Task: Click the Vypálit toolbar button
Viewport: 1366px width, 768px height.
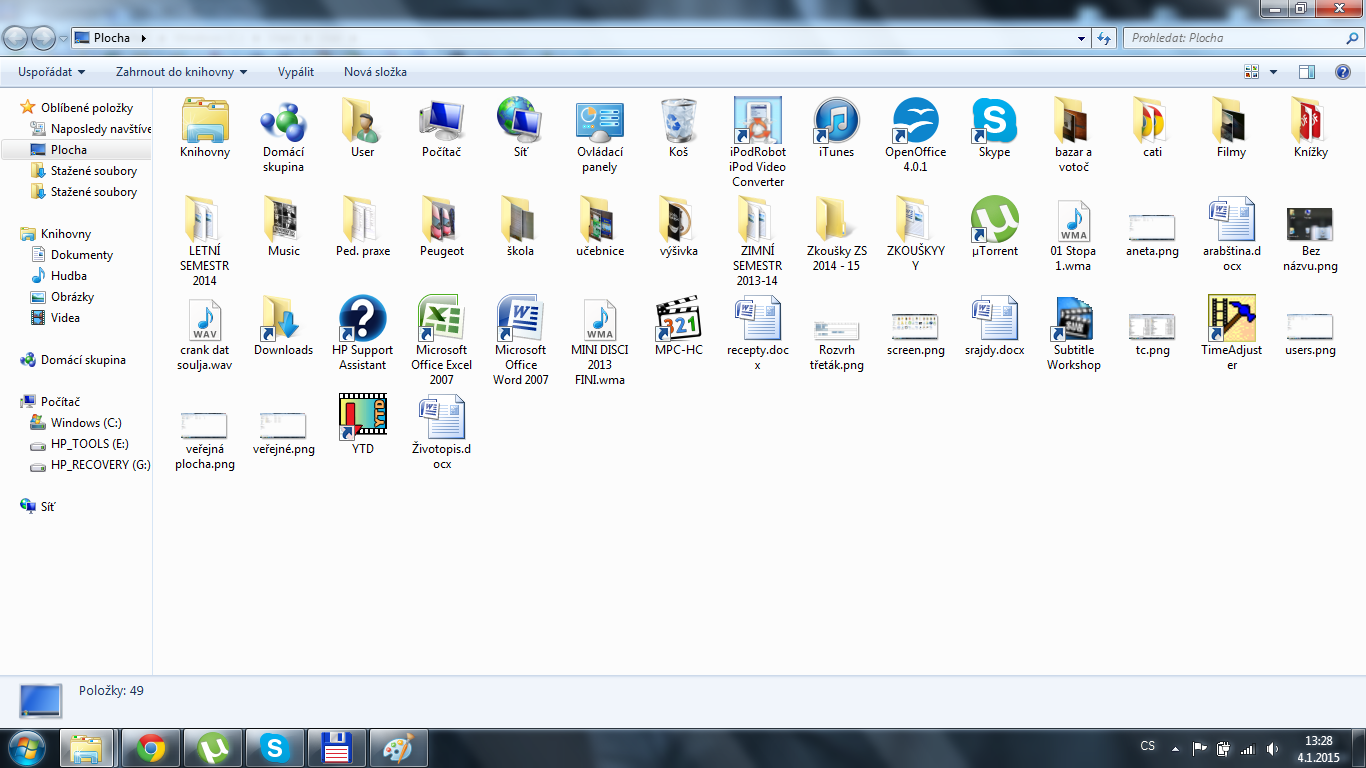Action: 296,72
